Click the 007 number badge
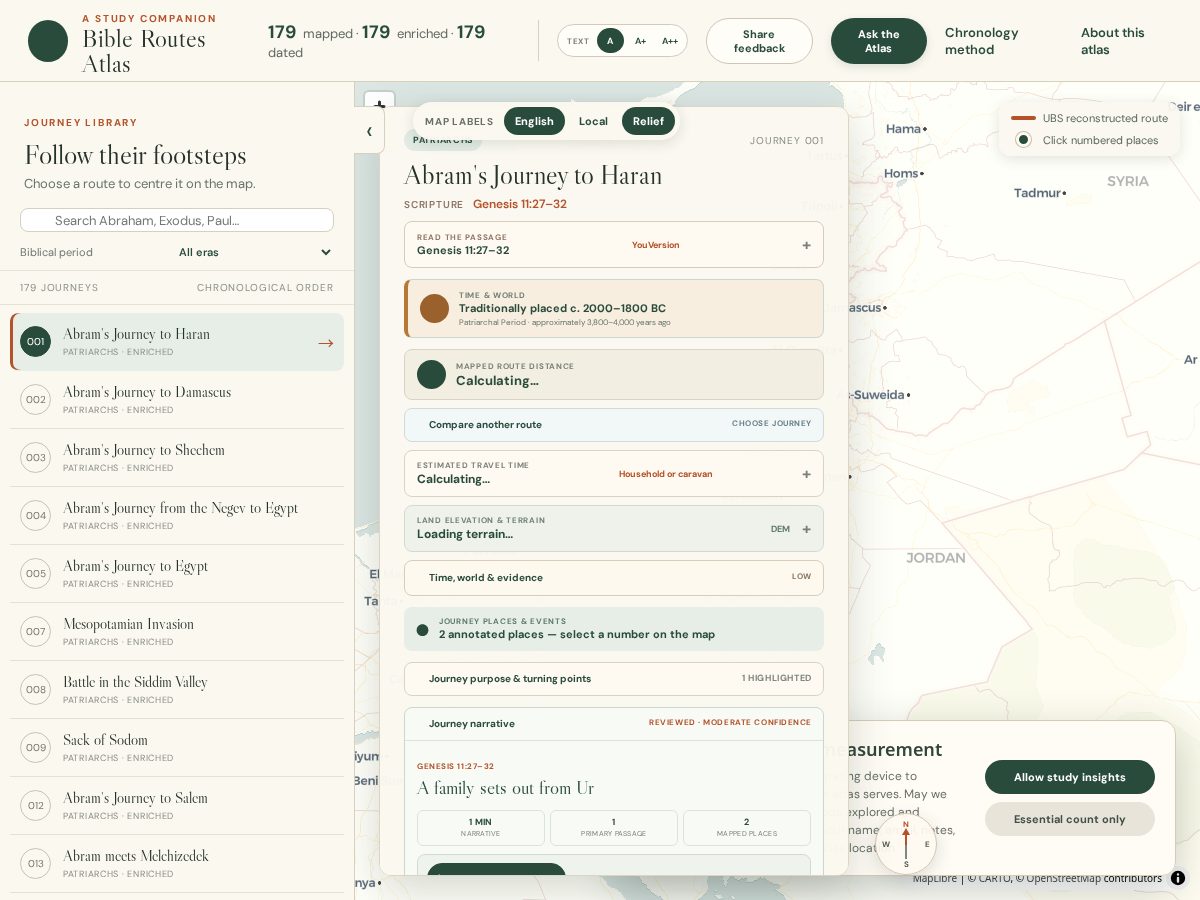The width and height of the screenshot is (1200, 900). point(36,632)
